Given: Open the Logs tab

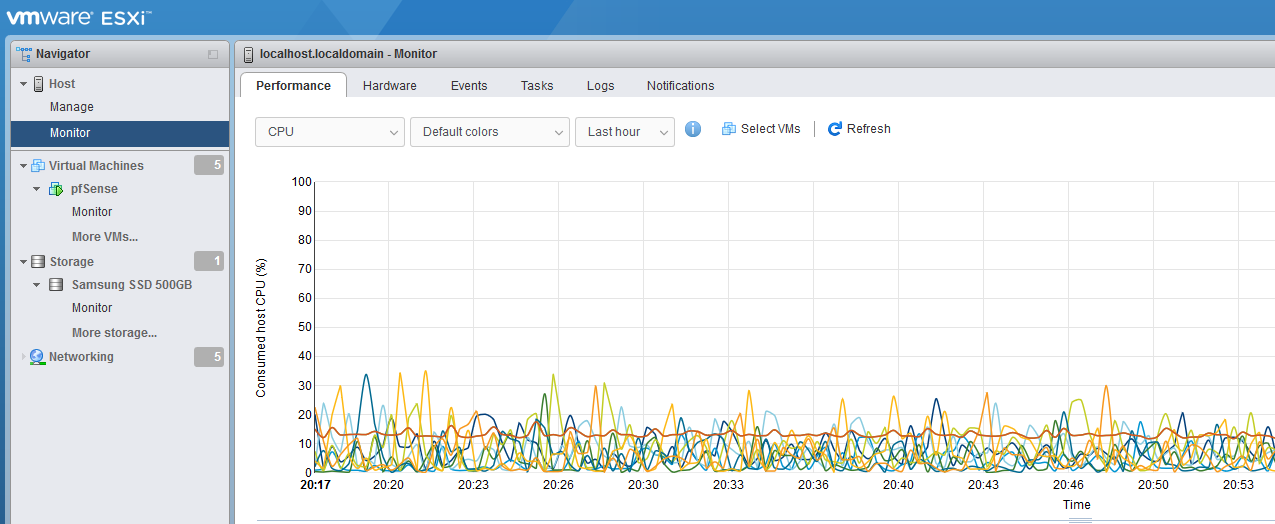Looking at the screenshot, I should coord(600,86).
